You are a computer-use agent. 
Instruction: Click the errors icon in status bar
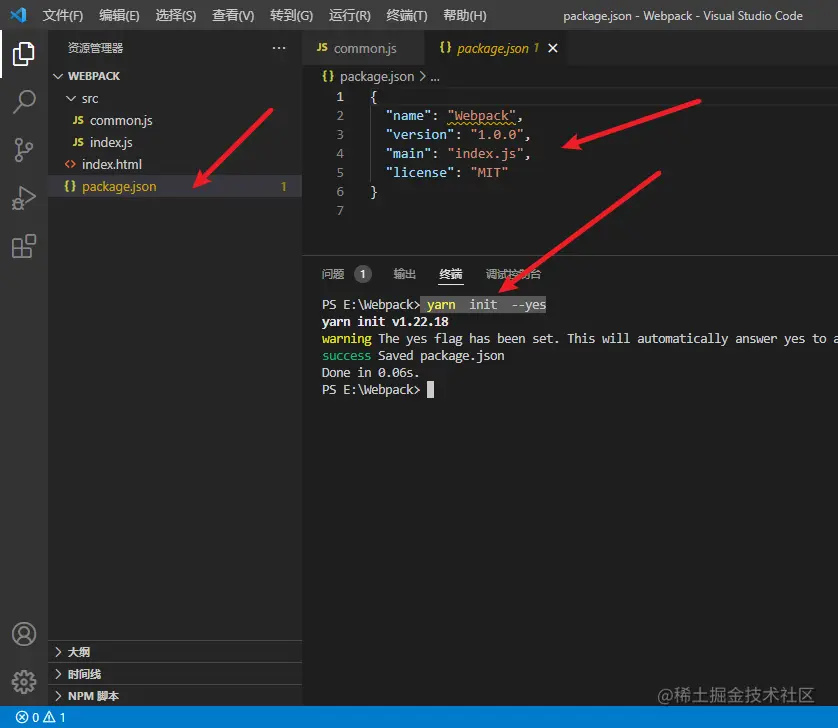pyautogui.click(x=22, y=717)
